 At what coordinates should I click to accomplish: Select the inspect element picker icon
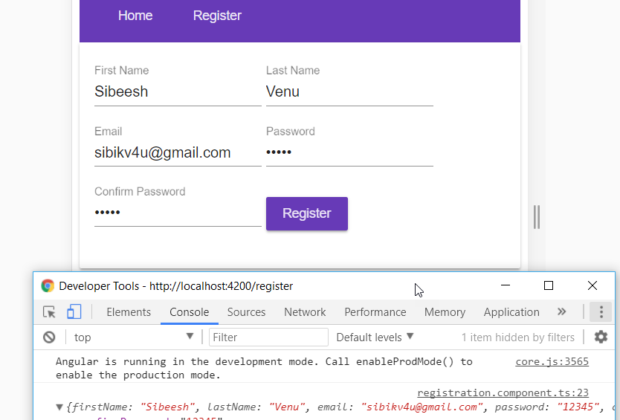[49, 312]
